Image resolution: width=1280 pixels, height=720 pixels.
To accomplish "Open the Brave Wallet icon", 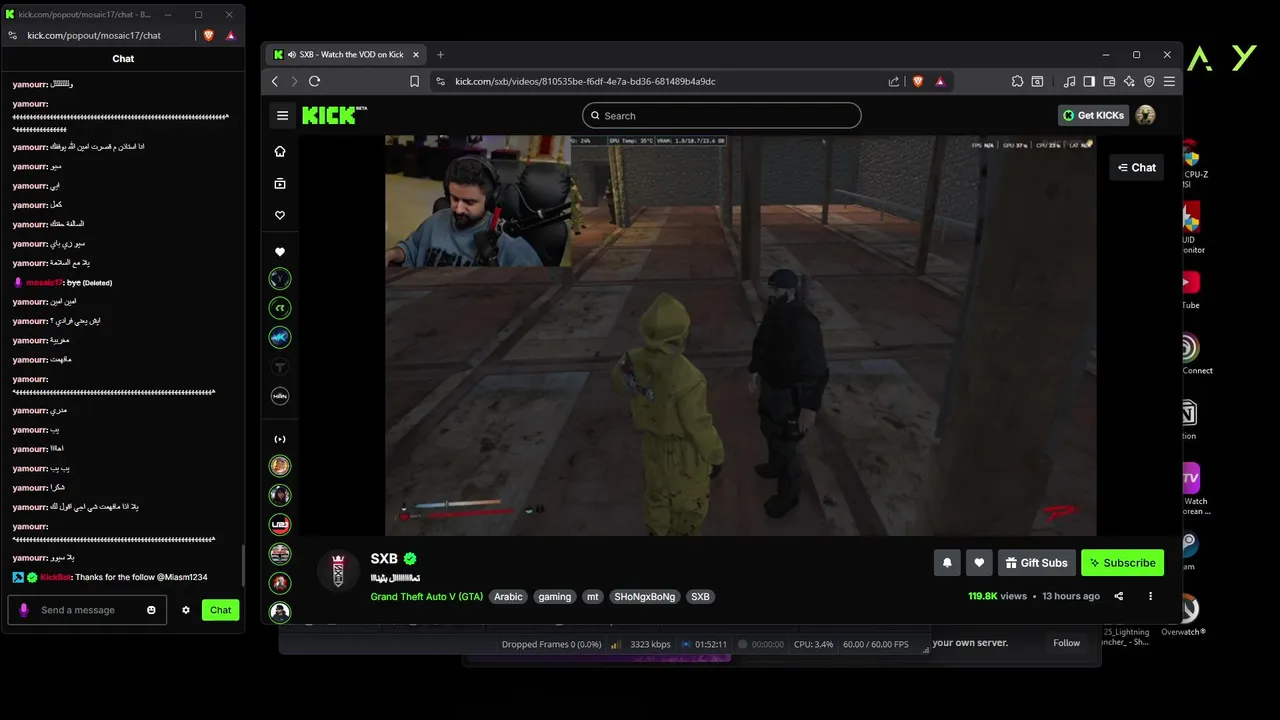I will pos(1109,81).
